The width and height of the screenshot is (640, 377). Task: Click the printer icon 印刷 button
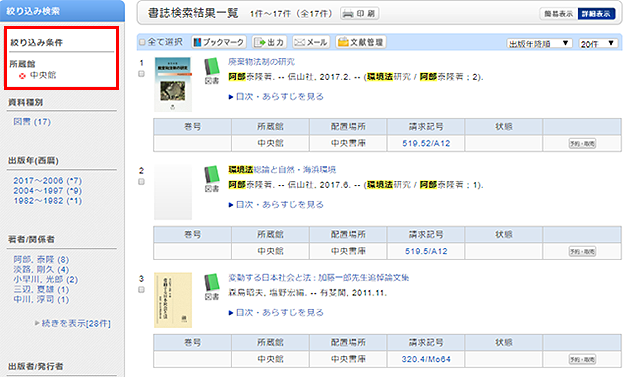coord(360,13)
